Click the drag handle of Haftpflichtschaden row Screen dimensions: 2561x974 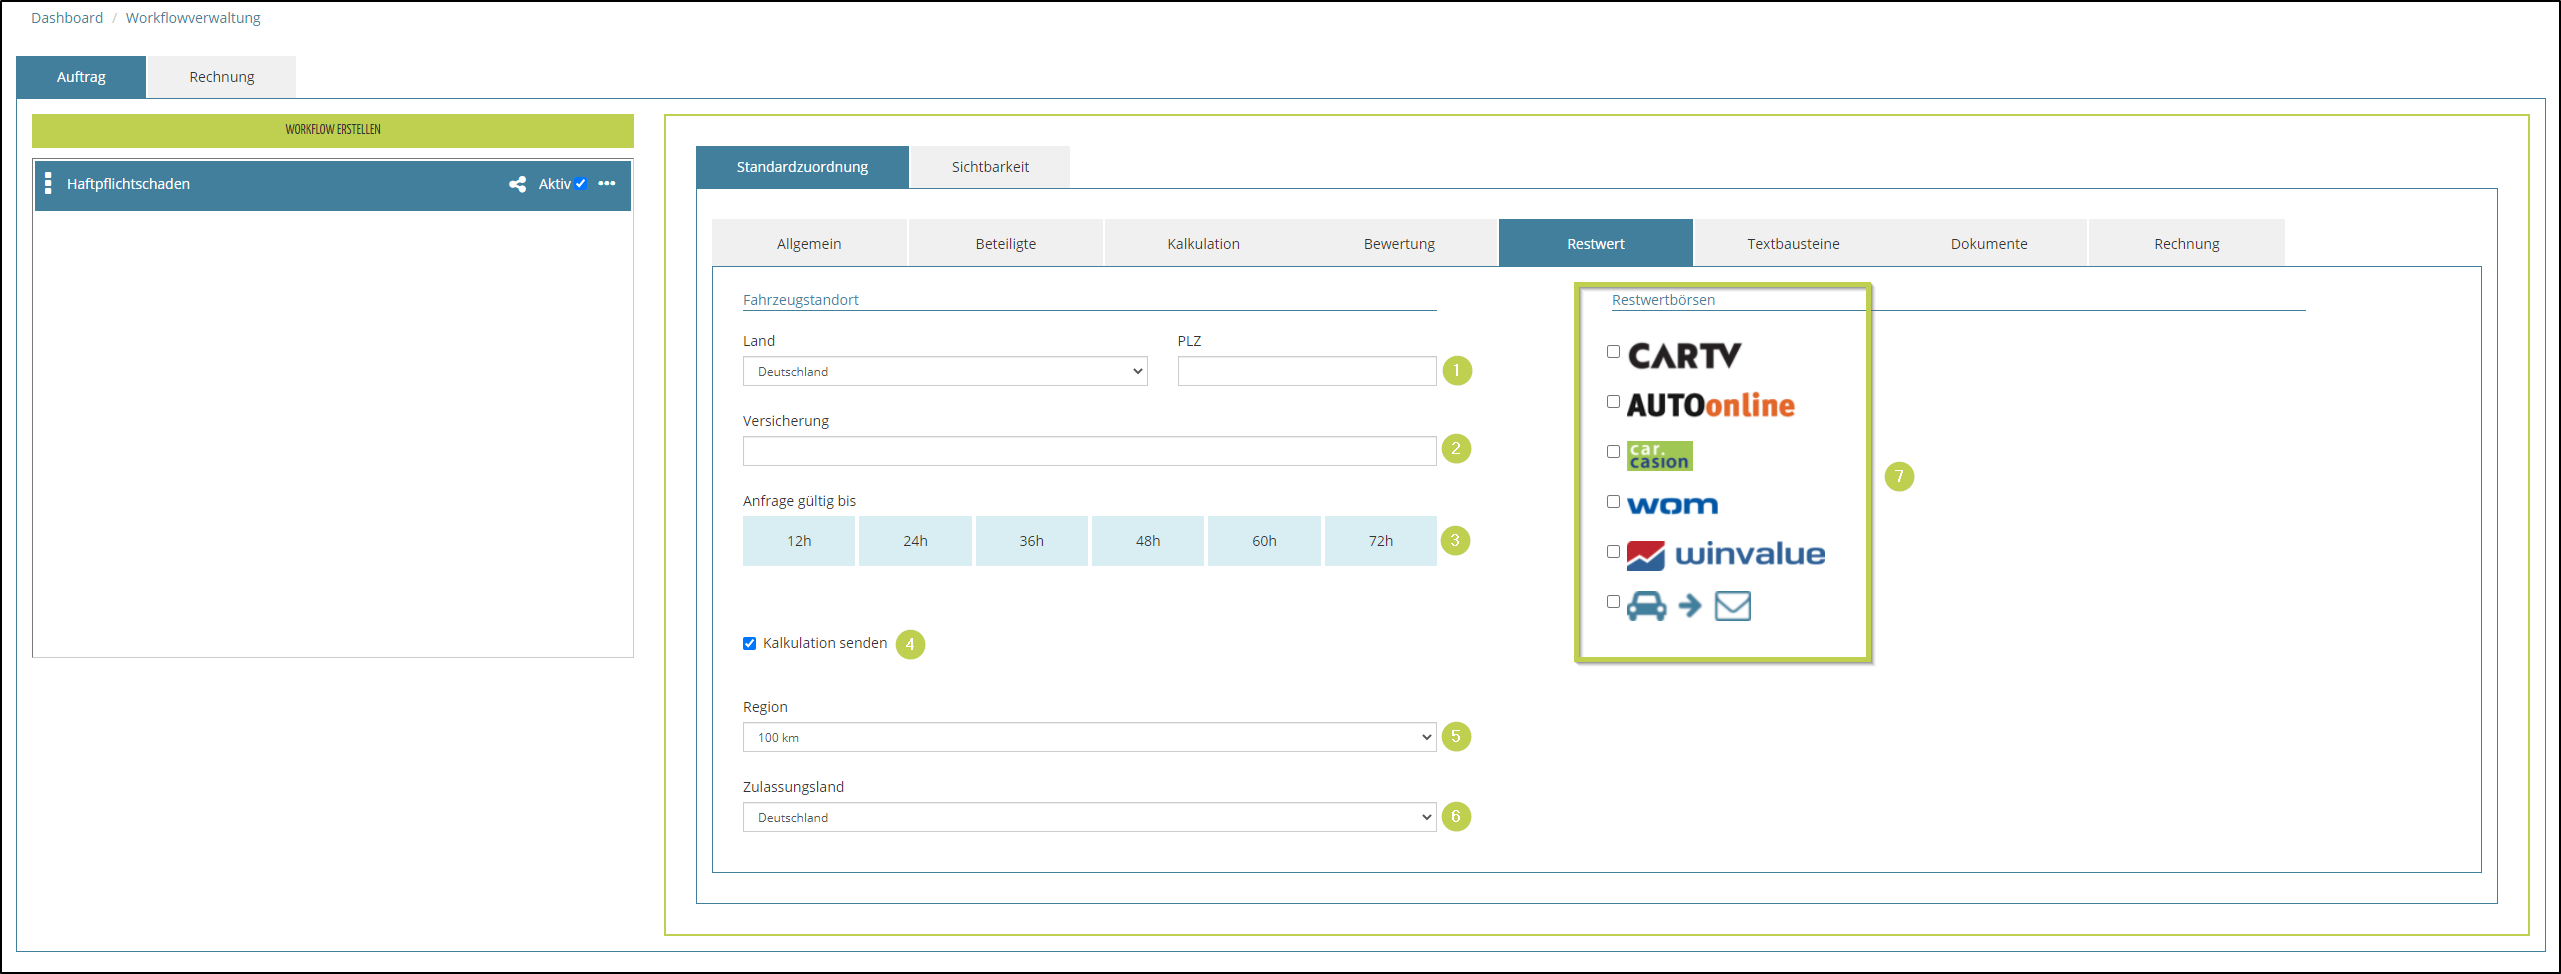(x=48, y=184)
